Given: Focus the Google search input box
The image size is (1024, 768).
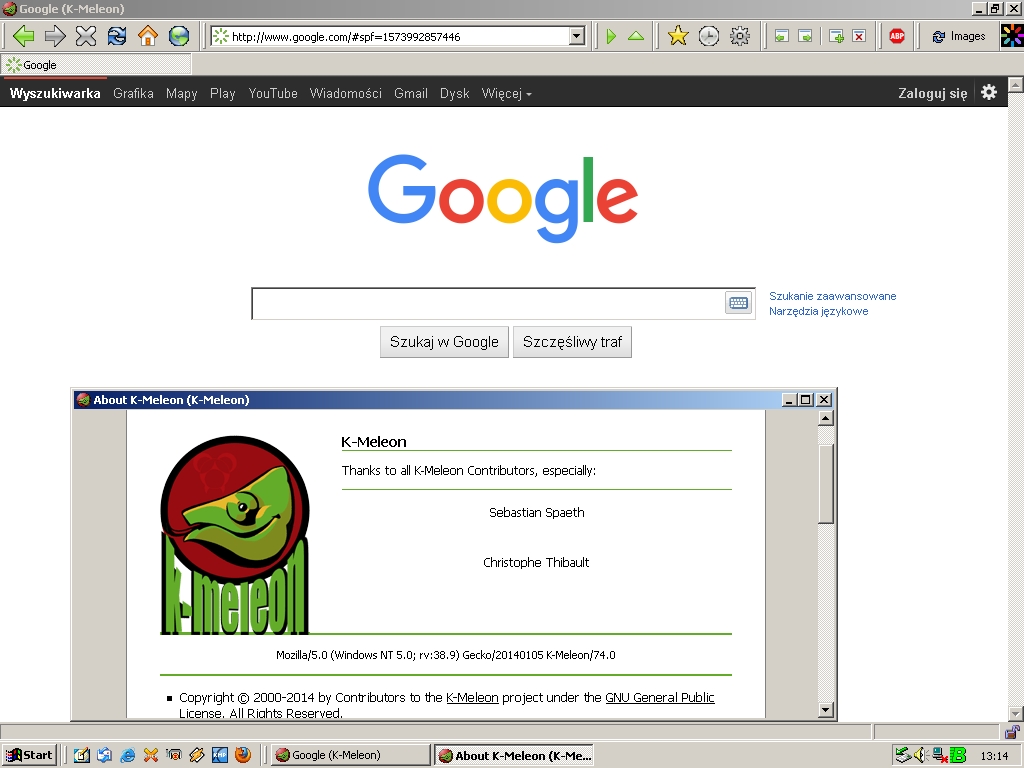Looking at the screenshot, I should (488, 304).
